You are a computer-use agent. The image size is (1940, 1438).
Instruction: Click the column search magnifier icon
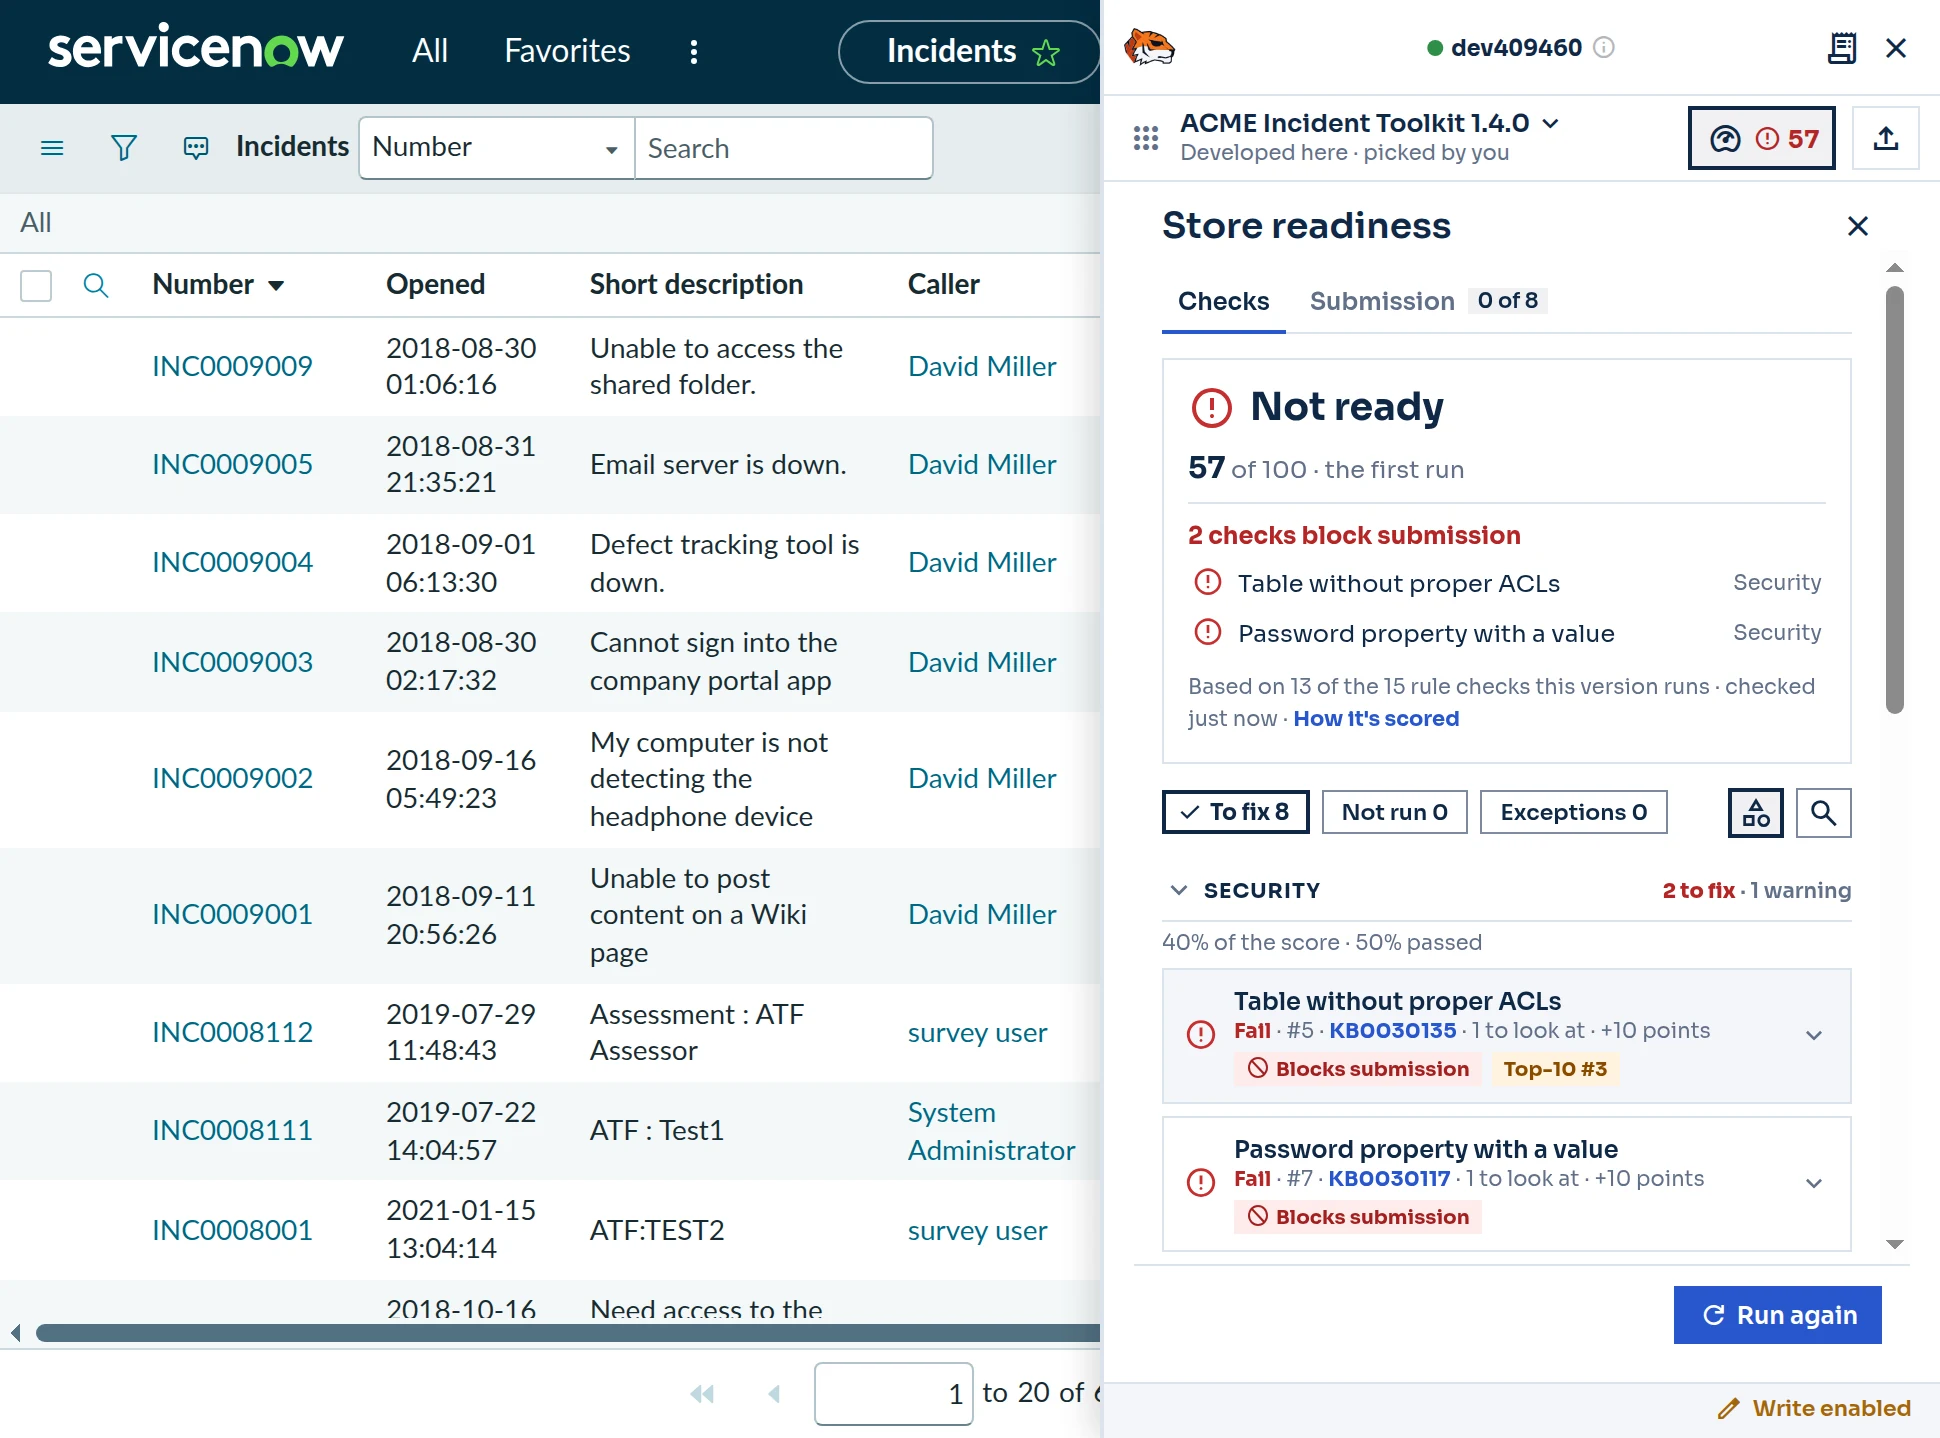(96, 286)
